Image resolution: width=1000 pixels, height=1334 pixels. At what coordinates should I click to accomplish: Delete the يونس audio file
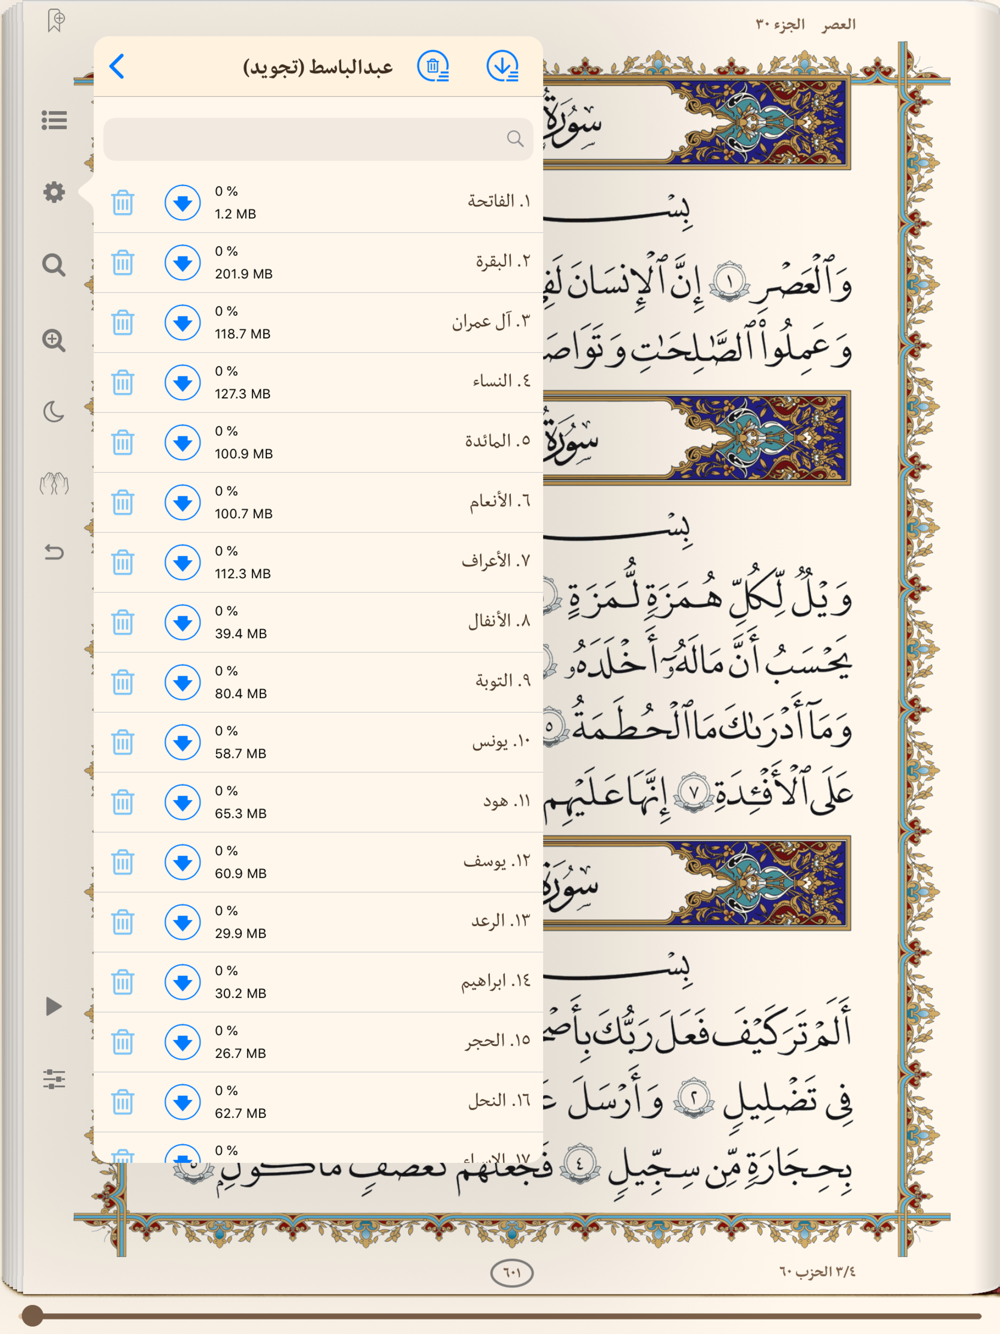click(x=123, y=743)
